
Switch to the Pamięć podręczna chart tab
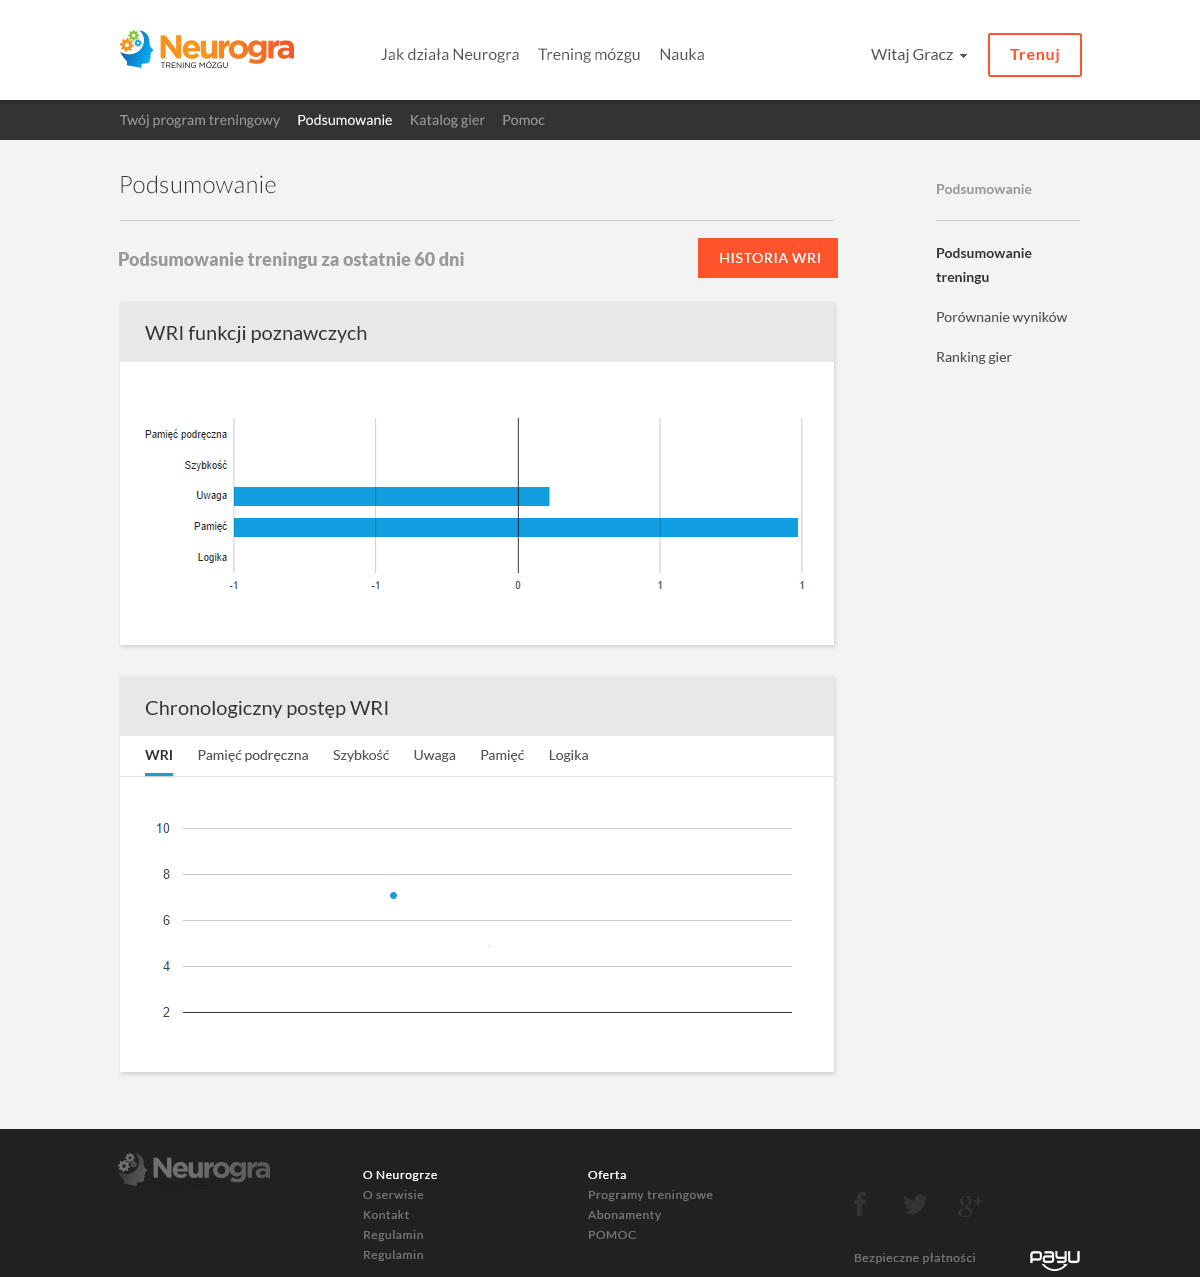(x=253, y=756)
